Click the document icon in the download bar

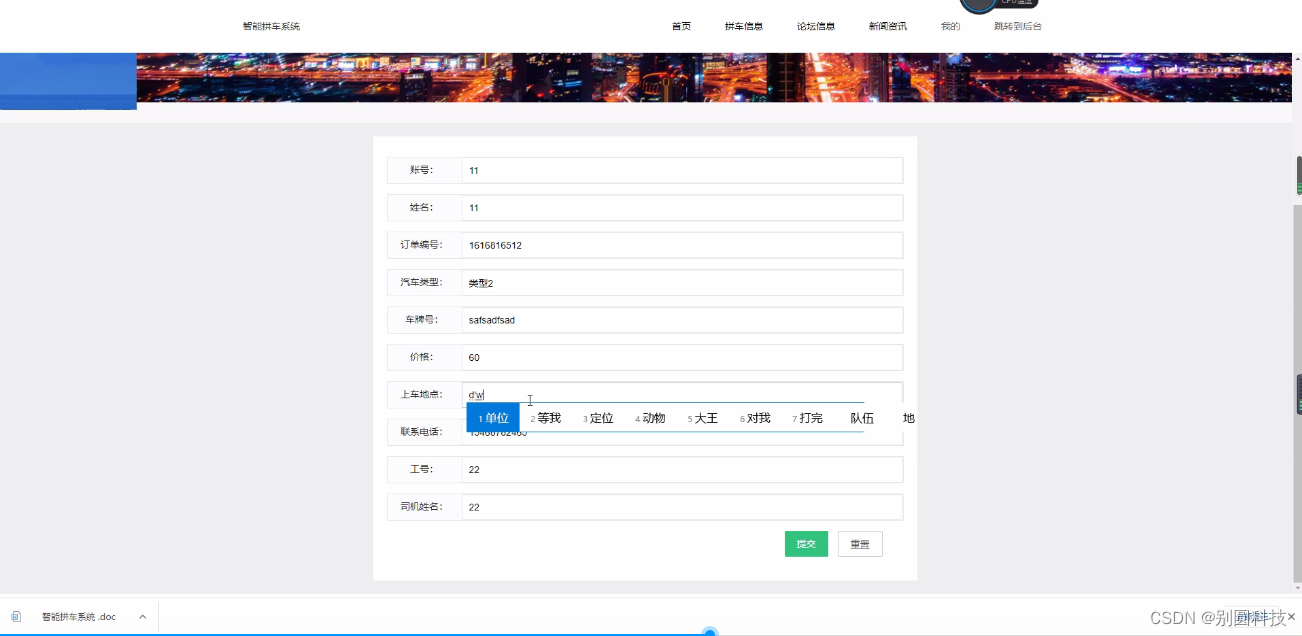[x=16, y=617]
